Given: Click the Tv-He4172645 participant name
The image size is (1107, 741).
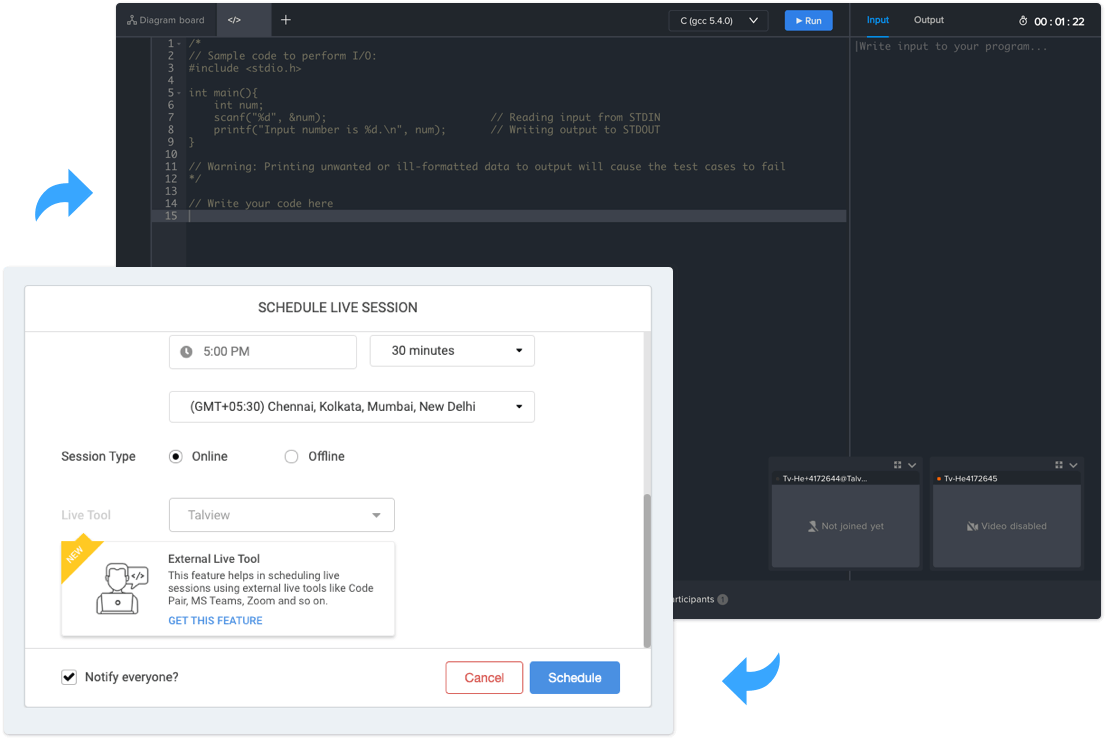Looking at the screenshot, I should pos(970,478).
